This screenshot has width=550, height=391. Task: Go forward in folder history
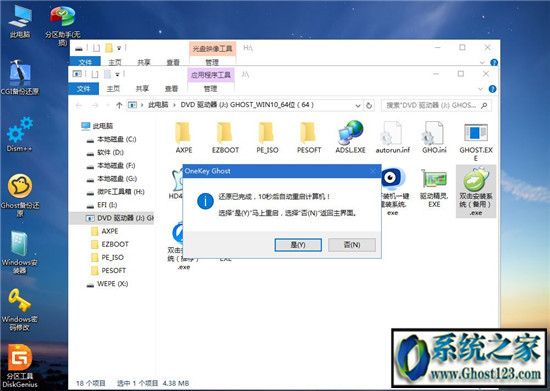click(95, 105)
